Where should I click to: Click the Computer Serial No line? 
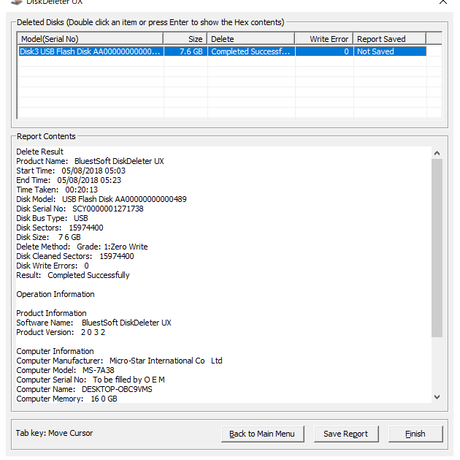coord(91,380)
